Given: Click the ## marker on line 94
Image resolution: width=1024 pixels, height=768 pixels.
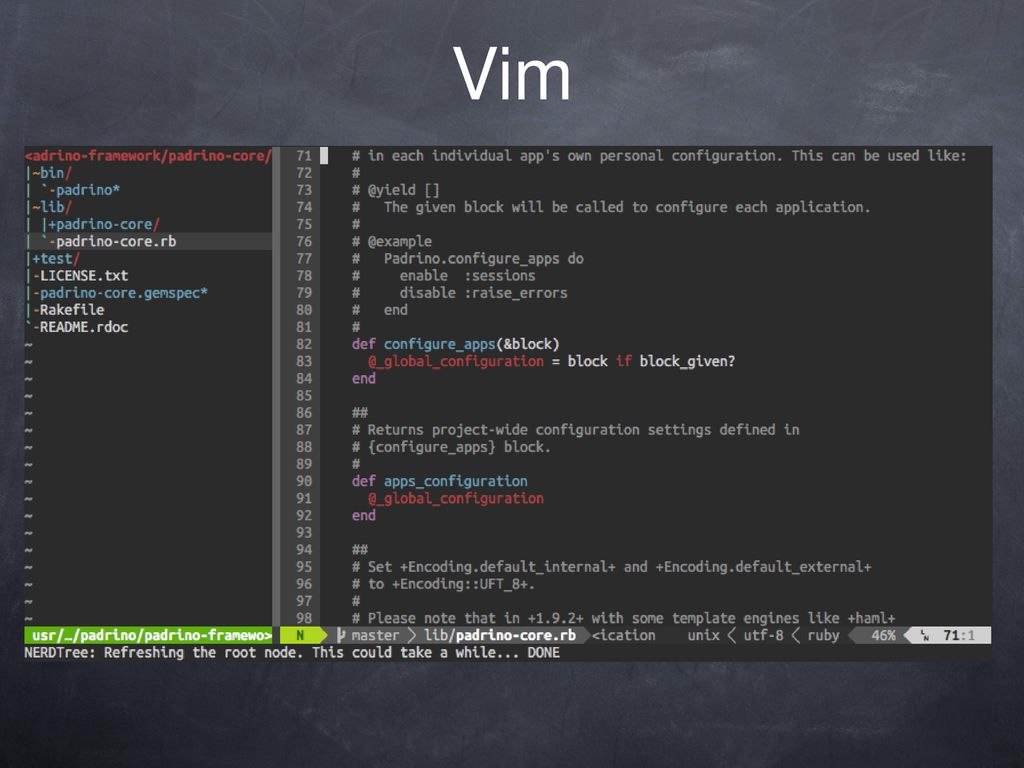Looking at the screenshot, I should coord(360,550).
